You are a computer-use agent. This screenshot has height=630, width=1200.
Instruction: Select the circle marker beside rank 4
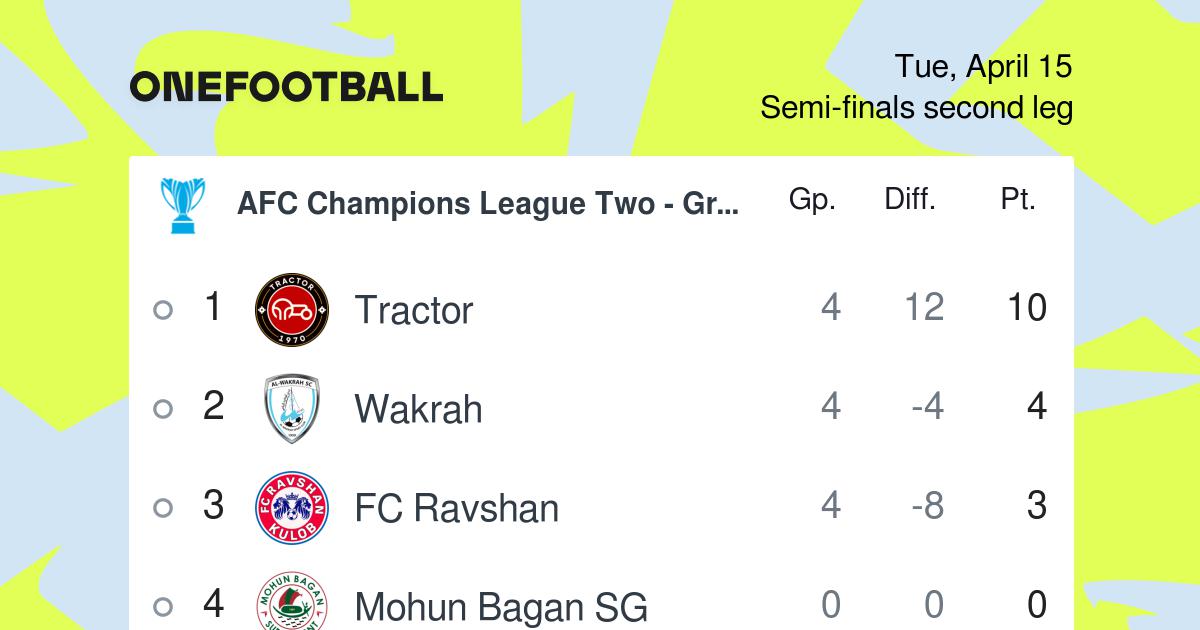tap(163, 606)
